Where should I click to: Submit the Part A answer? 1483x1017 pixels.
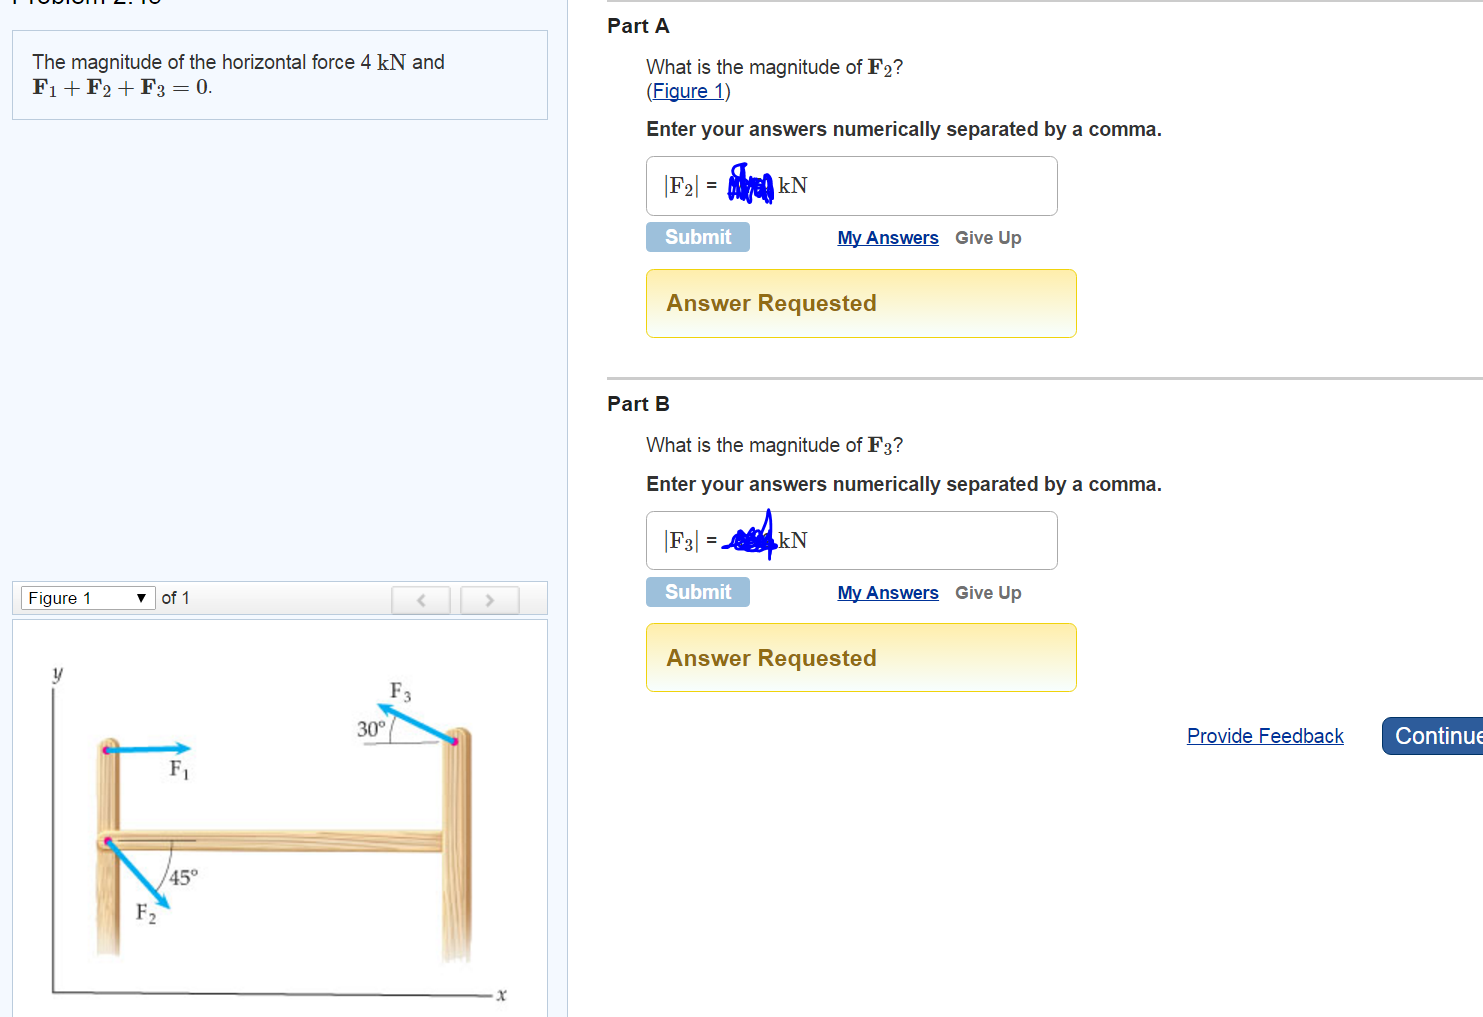697,236
